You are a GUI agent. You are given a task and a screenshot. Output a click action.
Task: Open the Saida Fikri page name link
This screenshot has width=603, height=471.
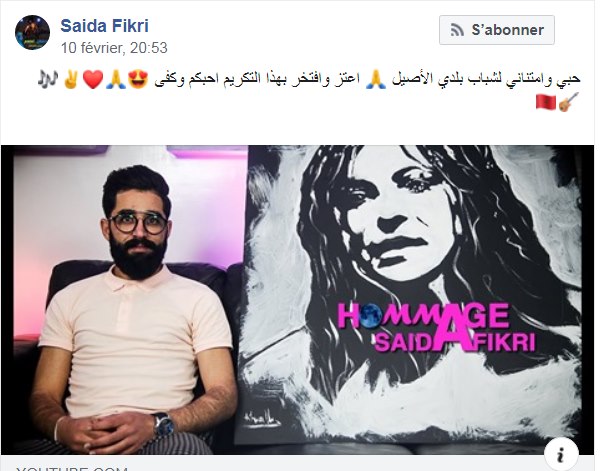coord(104,26)
